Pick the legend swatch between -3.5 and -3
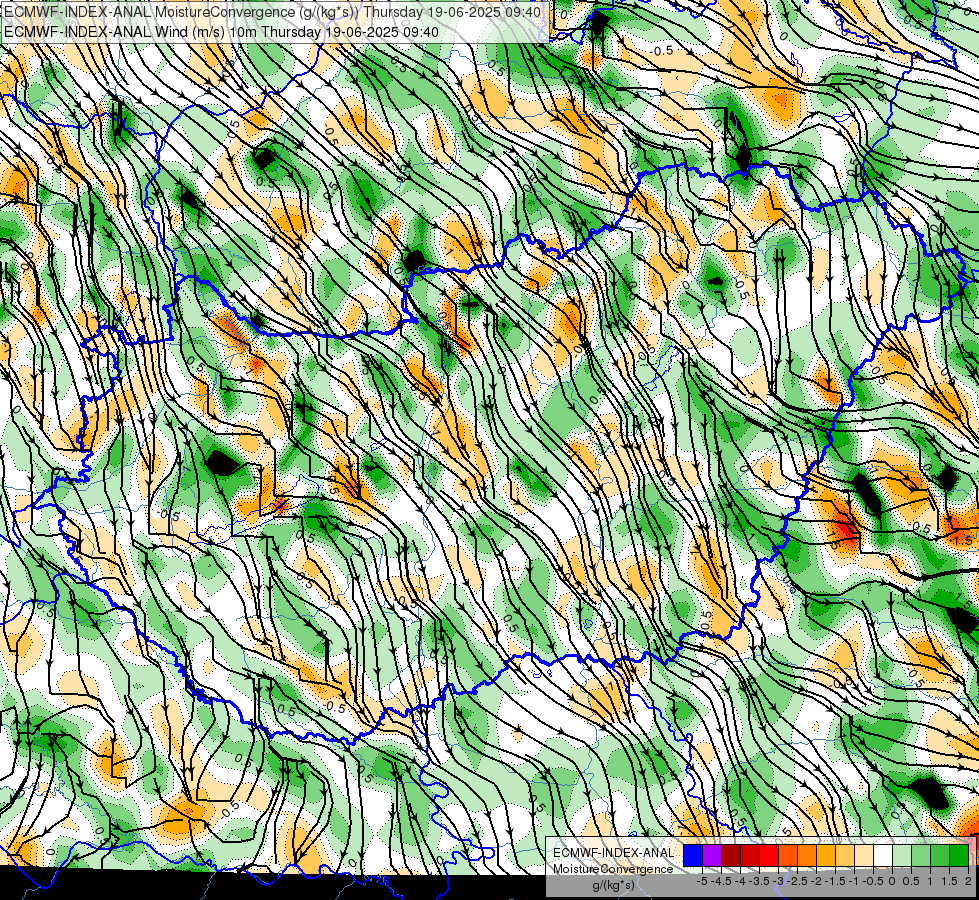979x900 pixels. [769, 855]
